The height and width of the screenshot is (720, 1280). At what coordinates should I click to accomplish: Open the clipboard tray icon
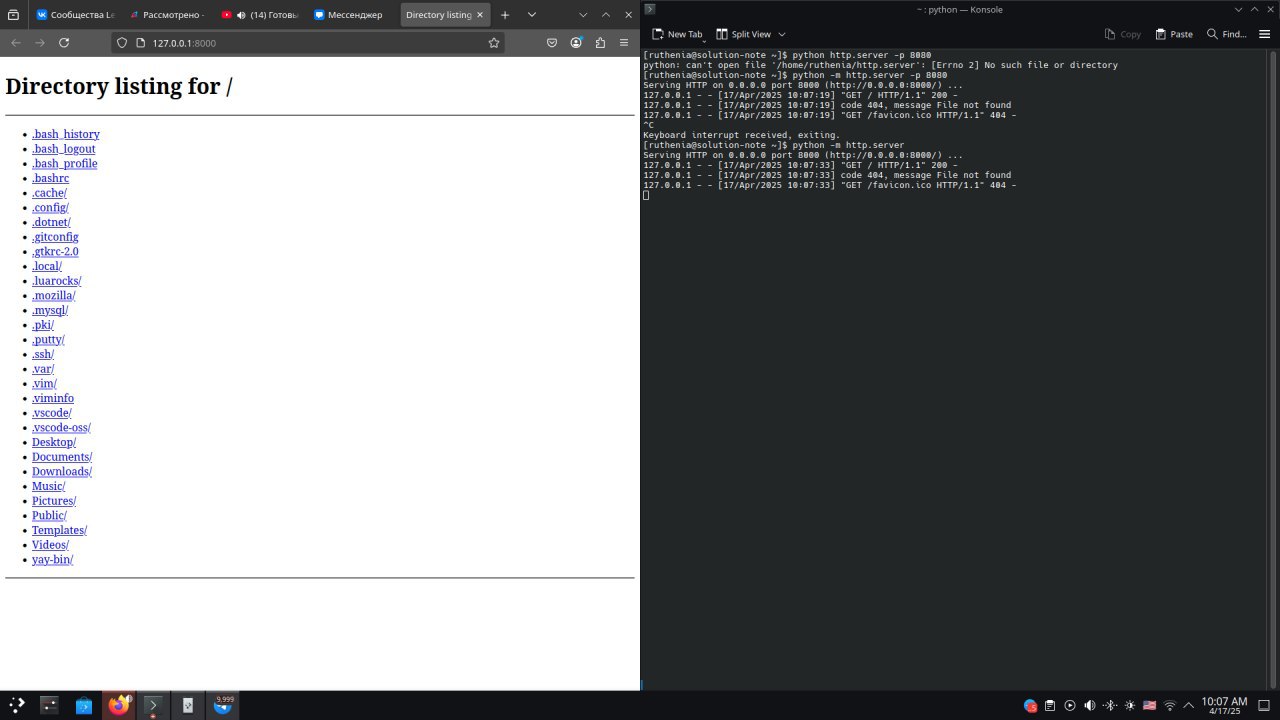pyautogui.click(x=1050, y=706)
